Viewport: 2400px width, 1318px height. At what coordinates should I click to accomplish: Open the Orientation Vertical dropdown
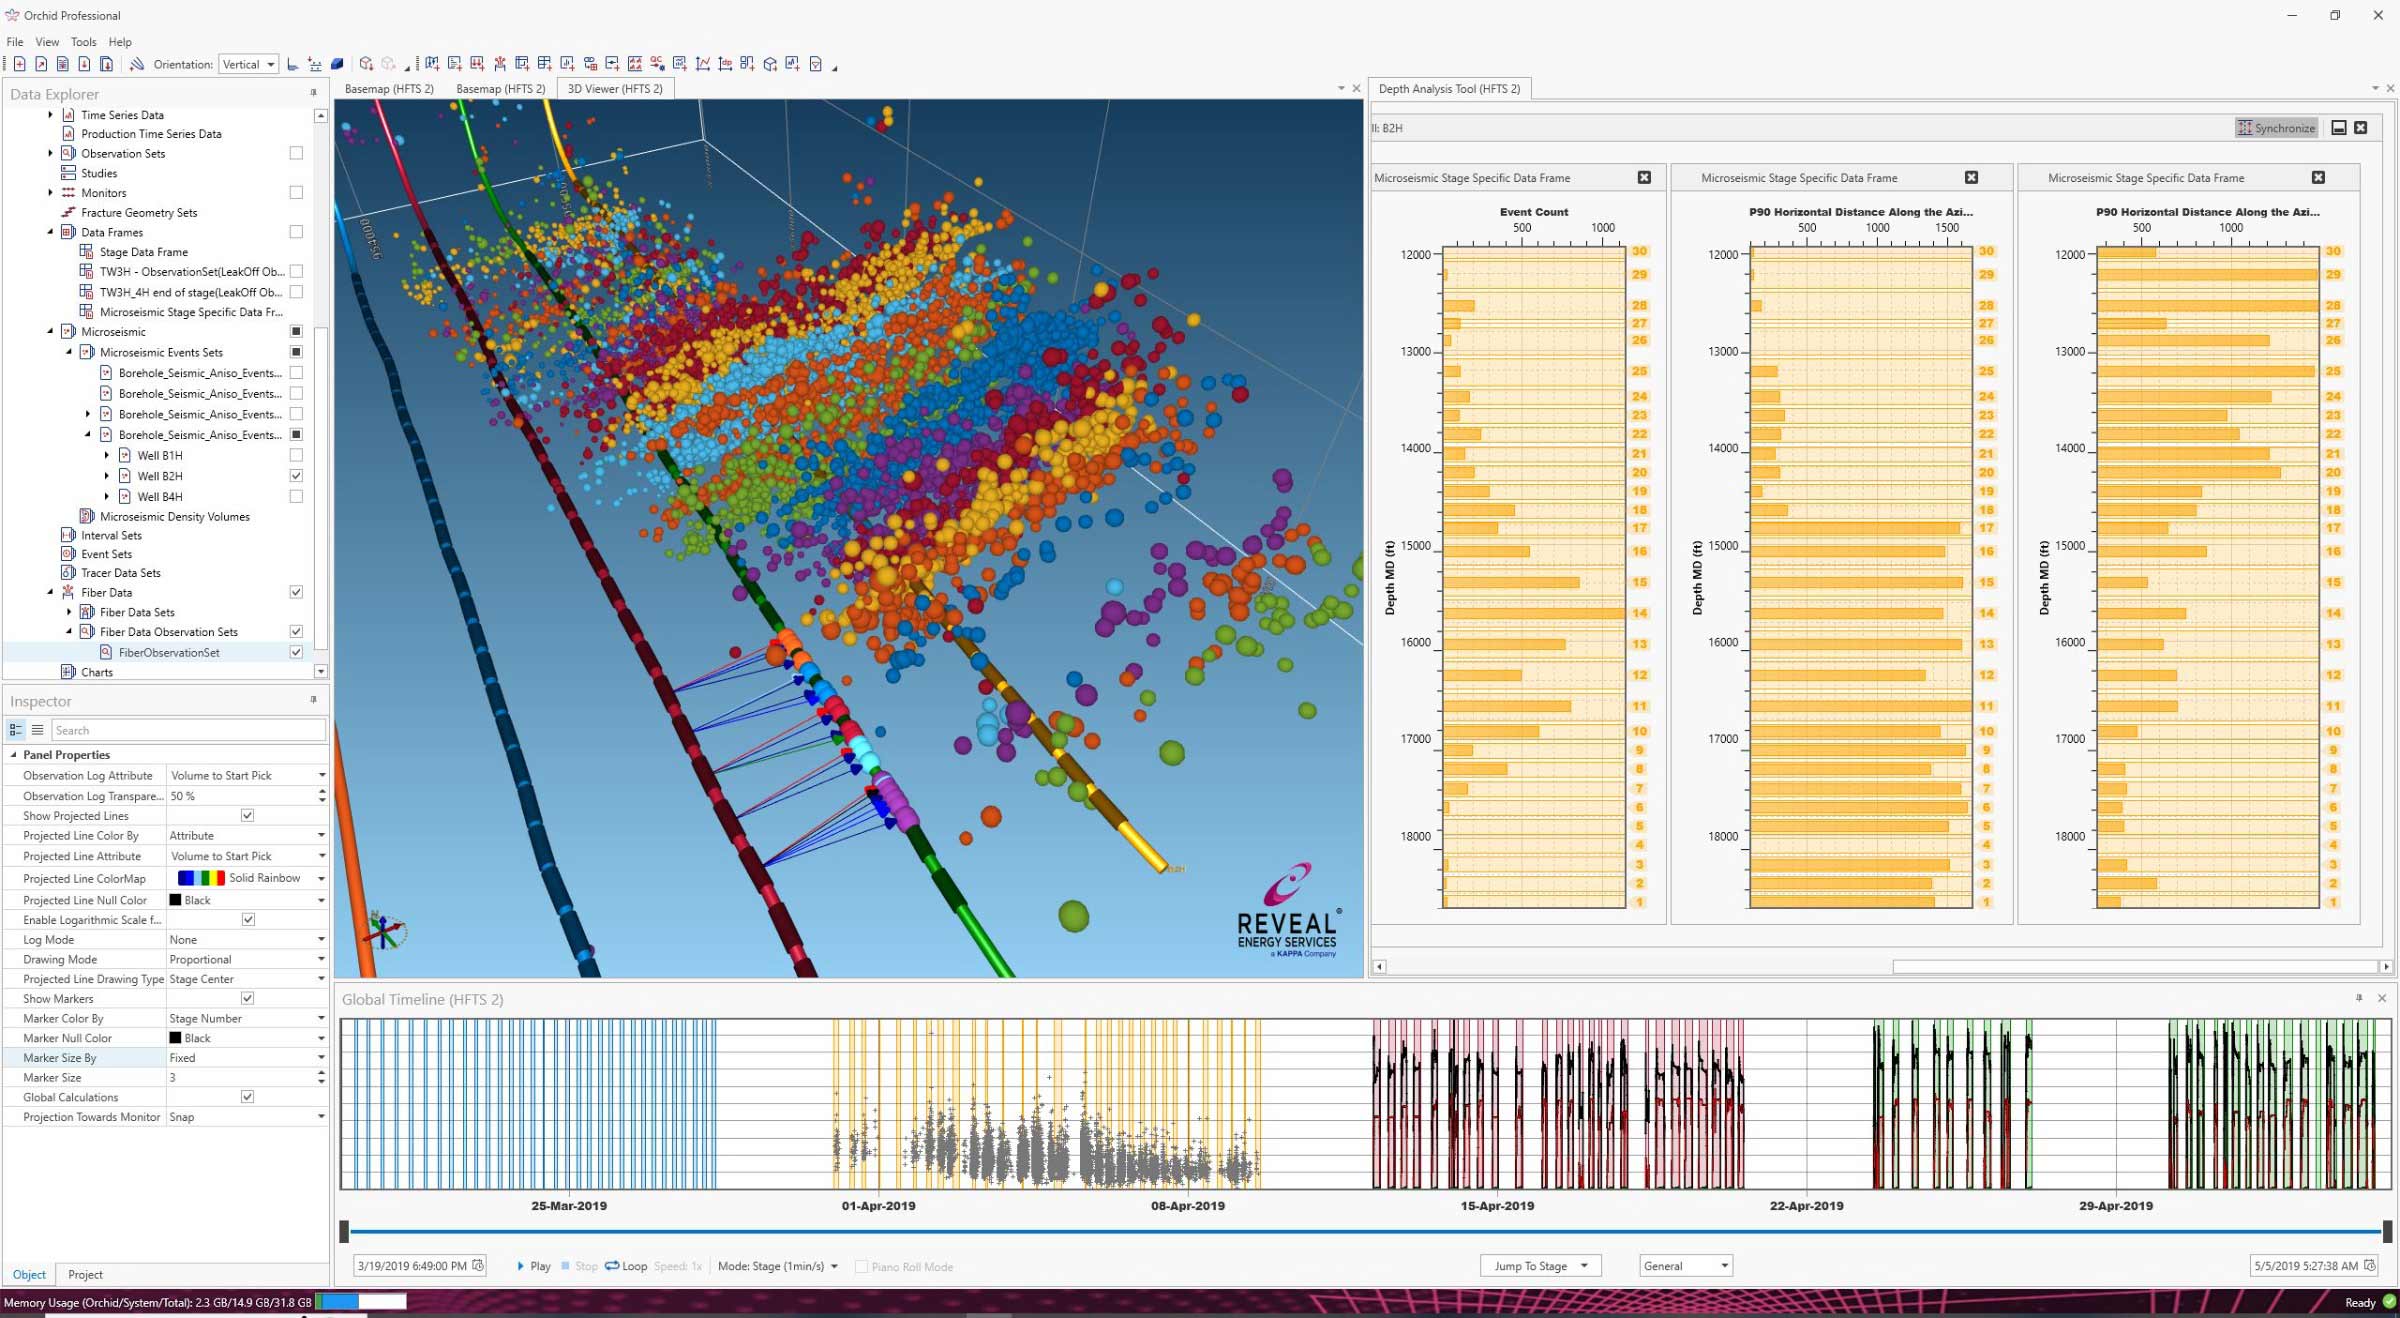248,64
